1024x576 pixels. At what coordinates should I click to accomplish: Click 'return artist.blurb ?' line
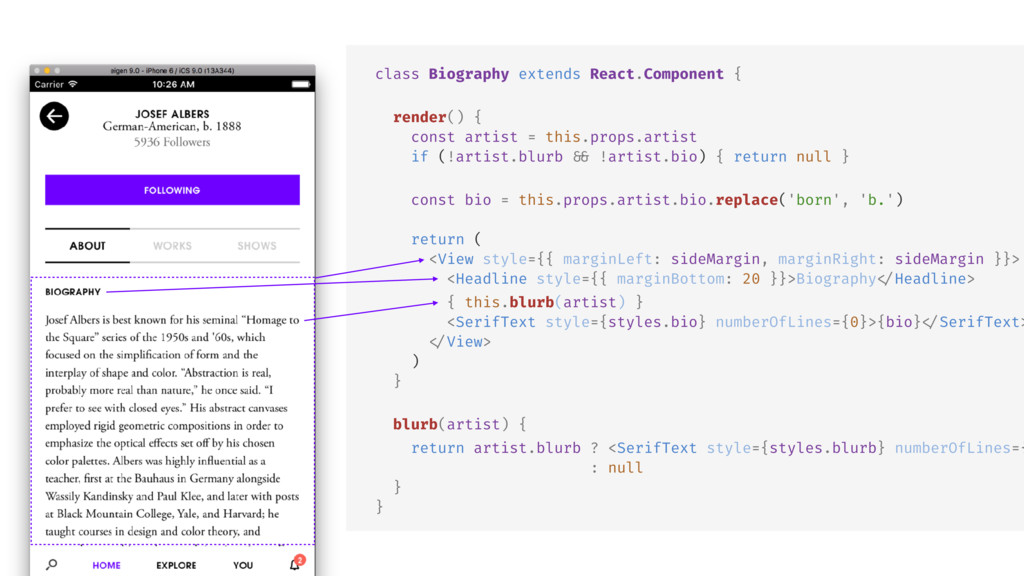tap(505, 448)
